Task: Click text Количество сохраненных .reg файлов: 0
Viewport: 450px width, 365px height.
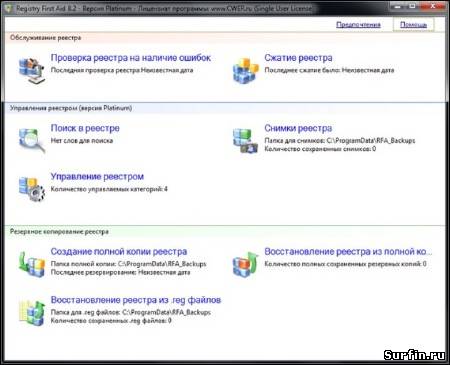Action: click(111, 321)
